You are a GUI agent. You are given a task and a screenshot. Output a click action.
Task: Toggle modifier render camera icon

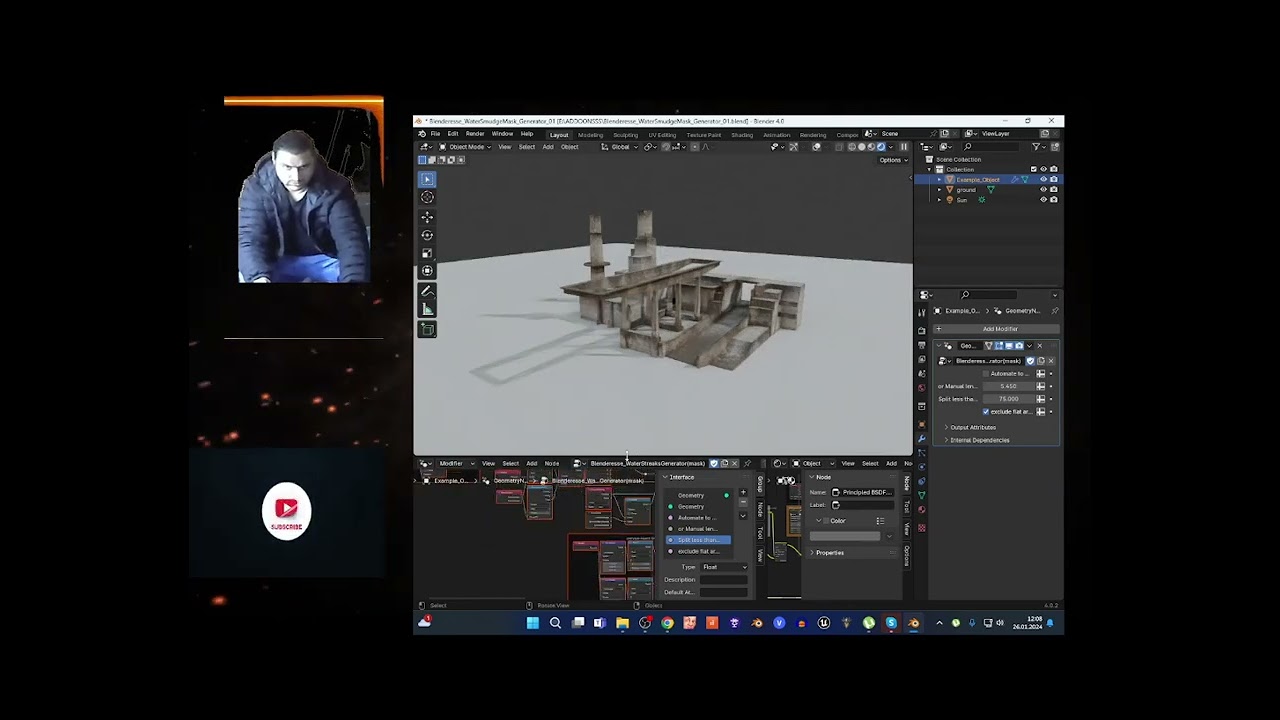[1020, 346]
